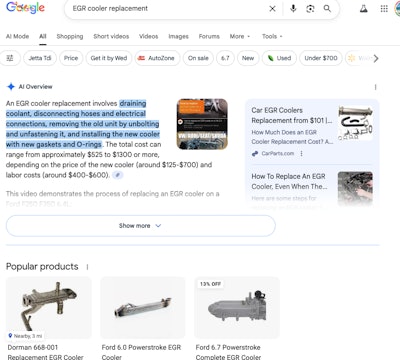View the CarParts EGR cooler thumbnail
400x360 pixels.
click(x=355, y=123)
